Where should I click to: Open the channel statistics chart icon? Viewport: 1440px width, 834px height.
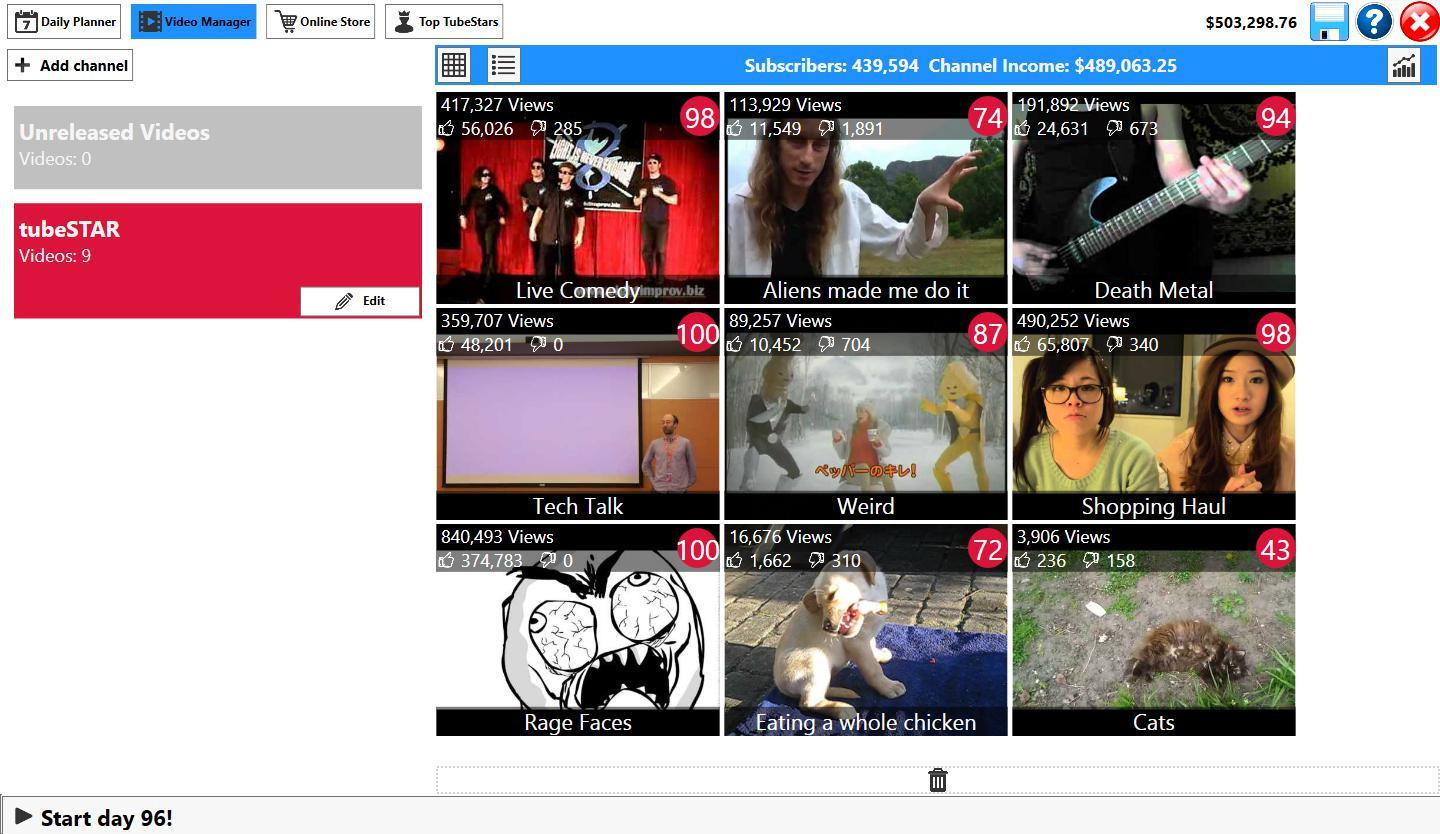[1404, 66]
